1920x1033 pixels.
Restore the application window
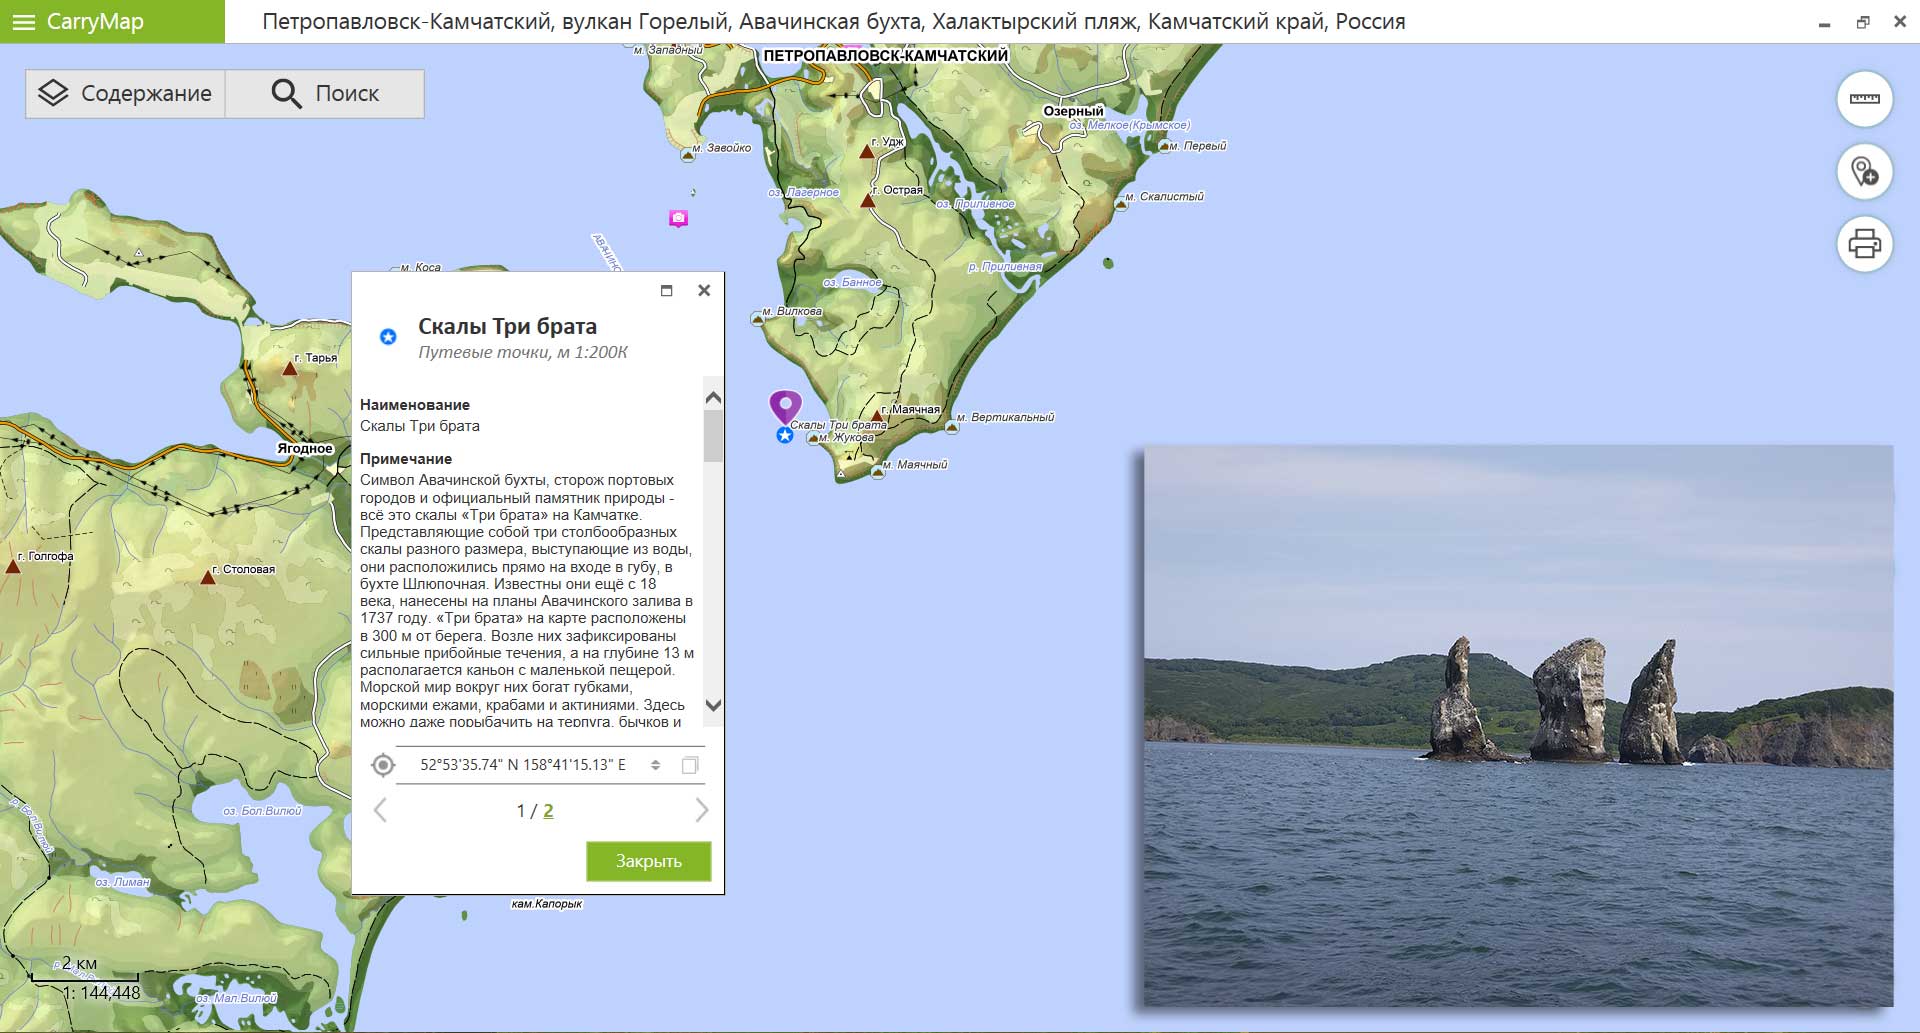pos(1863,22)
